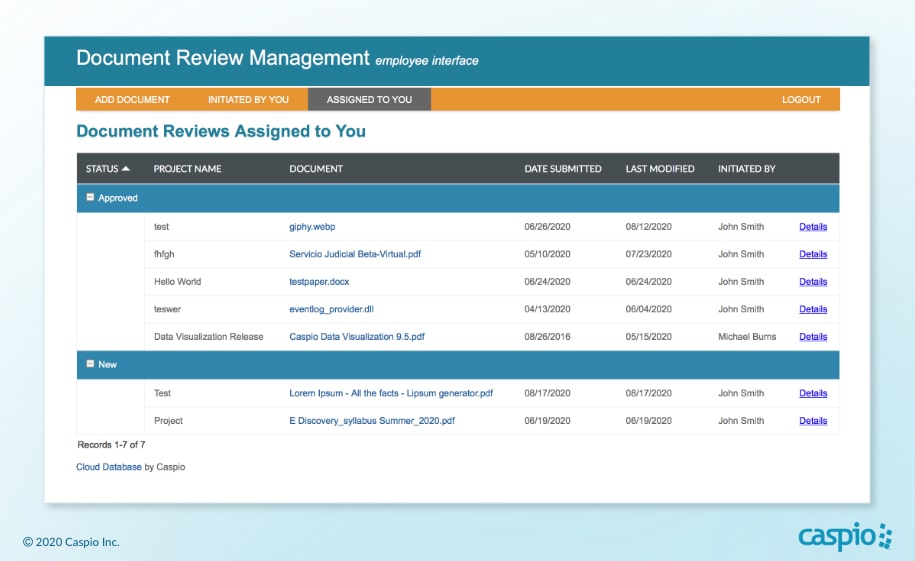The image size is (915, 561).
Task: Switch to Initiated By You tab
Action: tap(248, 100)
